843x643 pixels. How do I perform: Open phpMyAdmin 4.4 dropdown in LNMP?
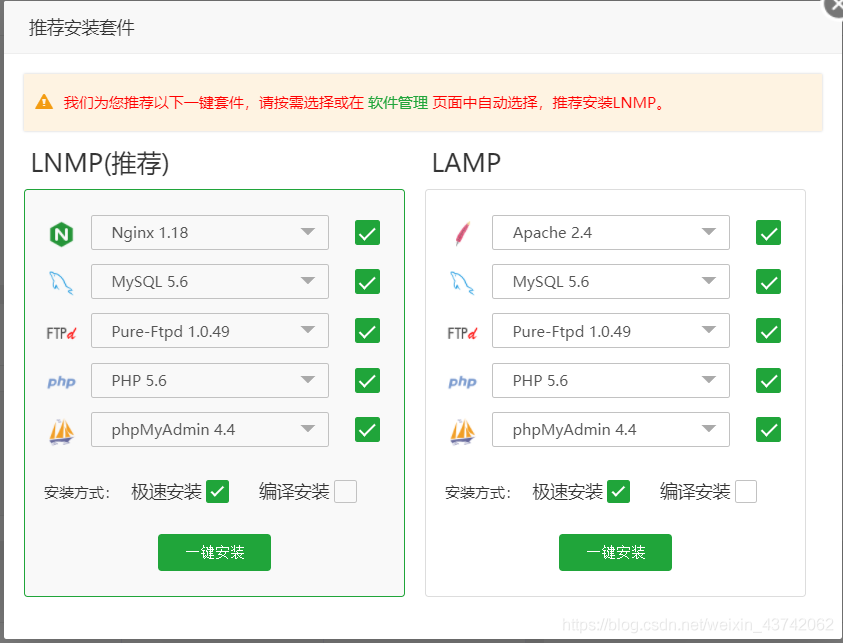point(210,430)
